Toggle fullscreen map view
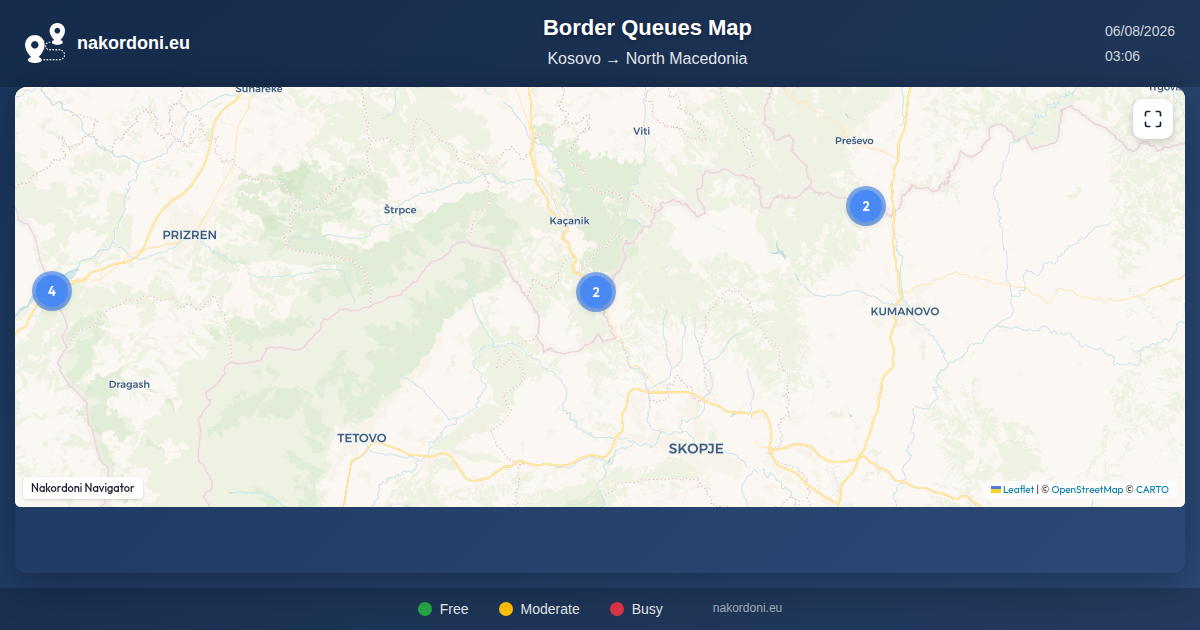Screen dimensions: 1200x630 click(x=1153, y=119)
